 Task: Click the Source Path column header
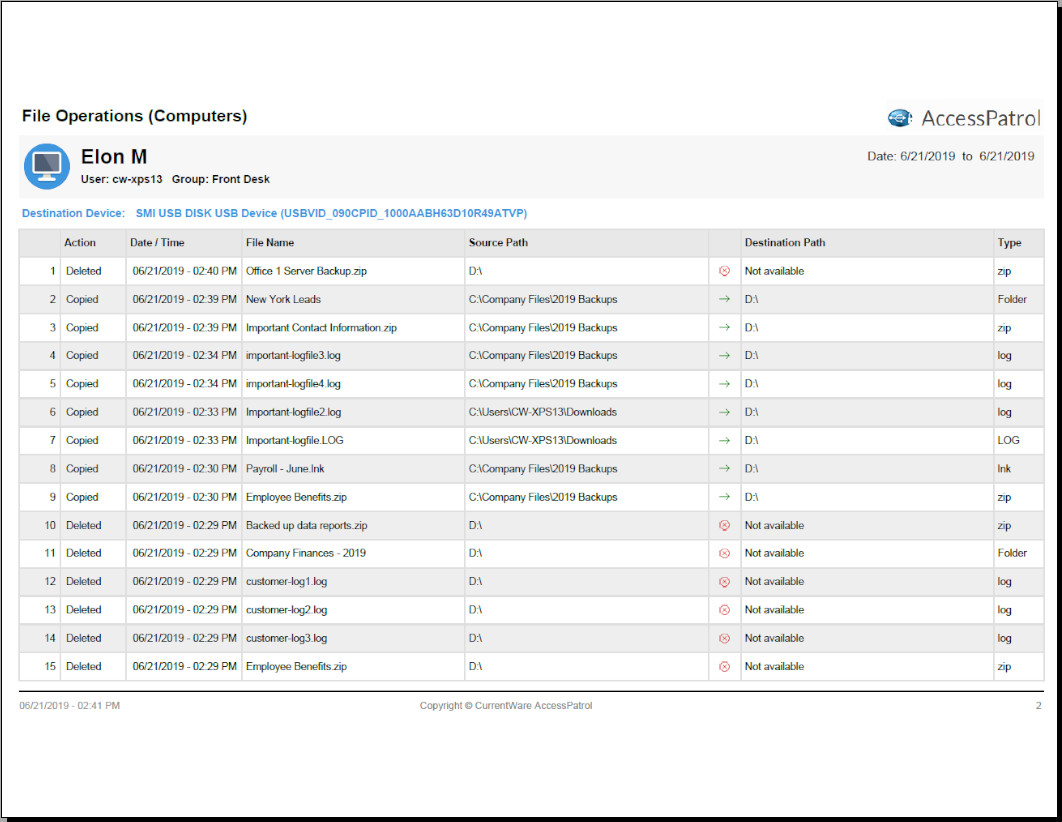tap(498, 243)
